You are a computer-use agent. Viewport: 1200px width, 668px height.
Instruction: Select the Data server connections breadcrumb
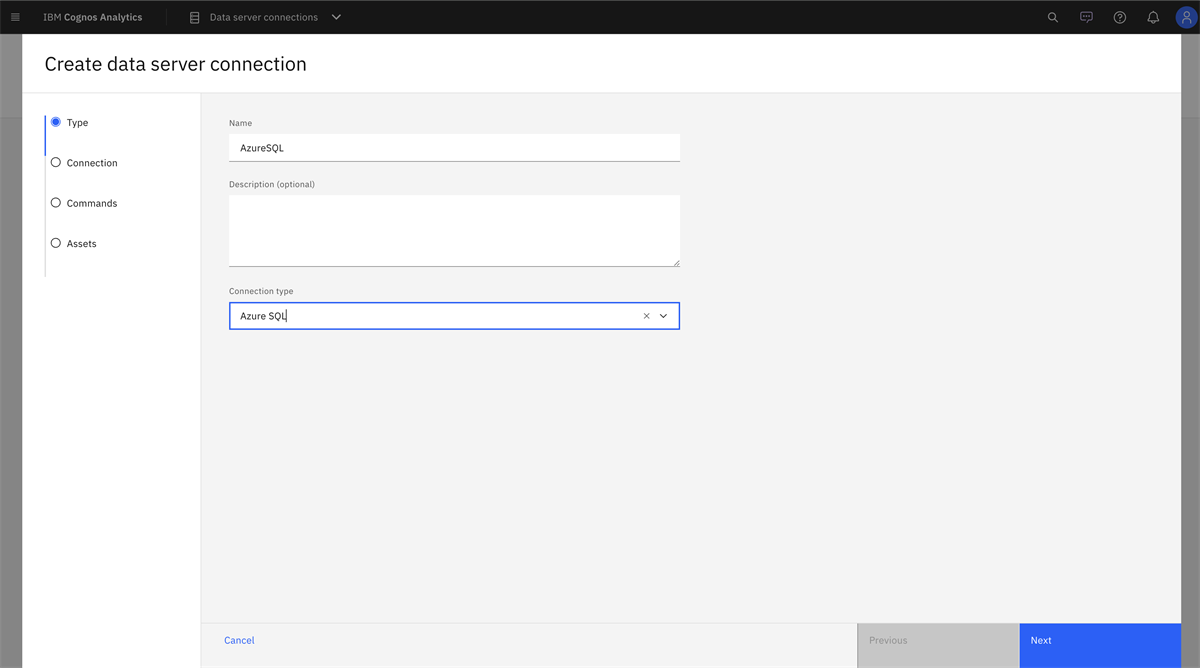[264, 16]
